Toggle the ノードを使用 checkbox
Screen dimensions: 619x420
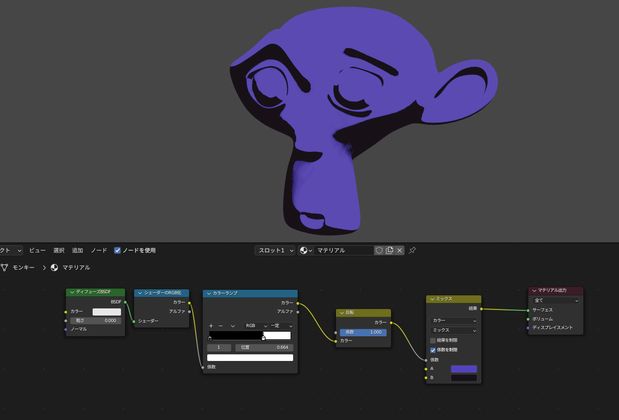tap(117, 250)
